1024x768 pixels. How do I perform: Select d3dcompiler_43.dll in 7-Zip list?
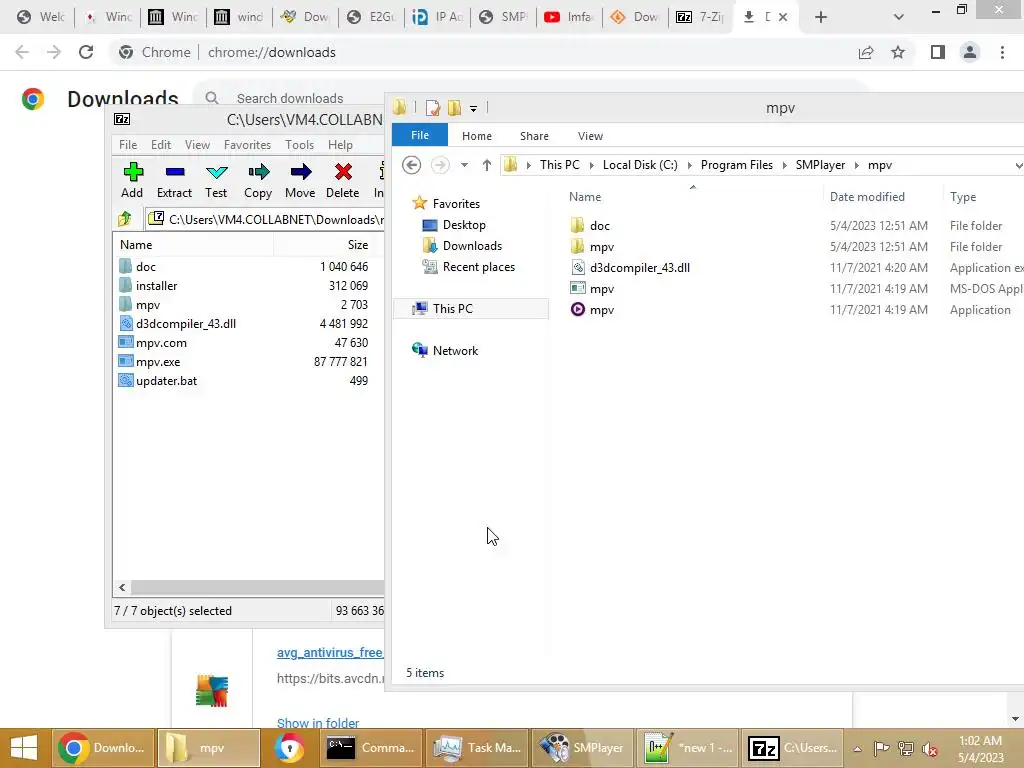[185, 323]
